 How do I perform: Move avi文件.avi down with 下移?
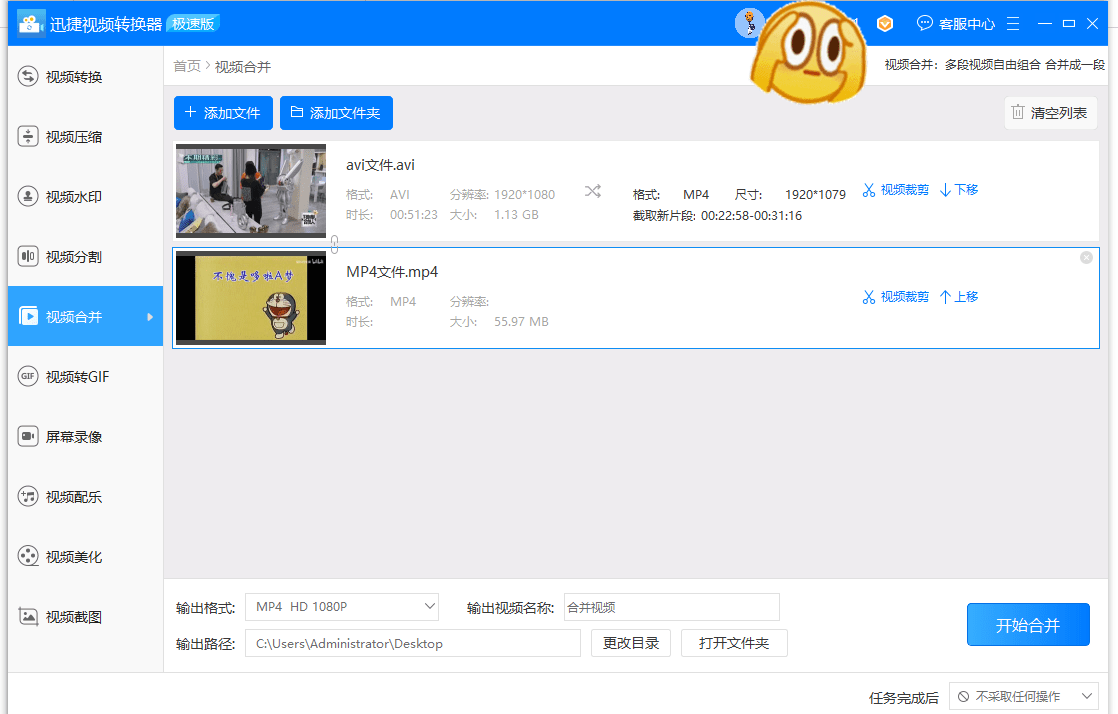959,190
